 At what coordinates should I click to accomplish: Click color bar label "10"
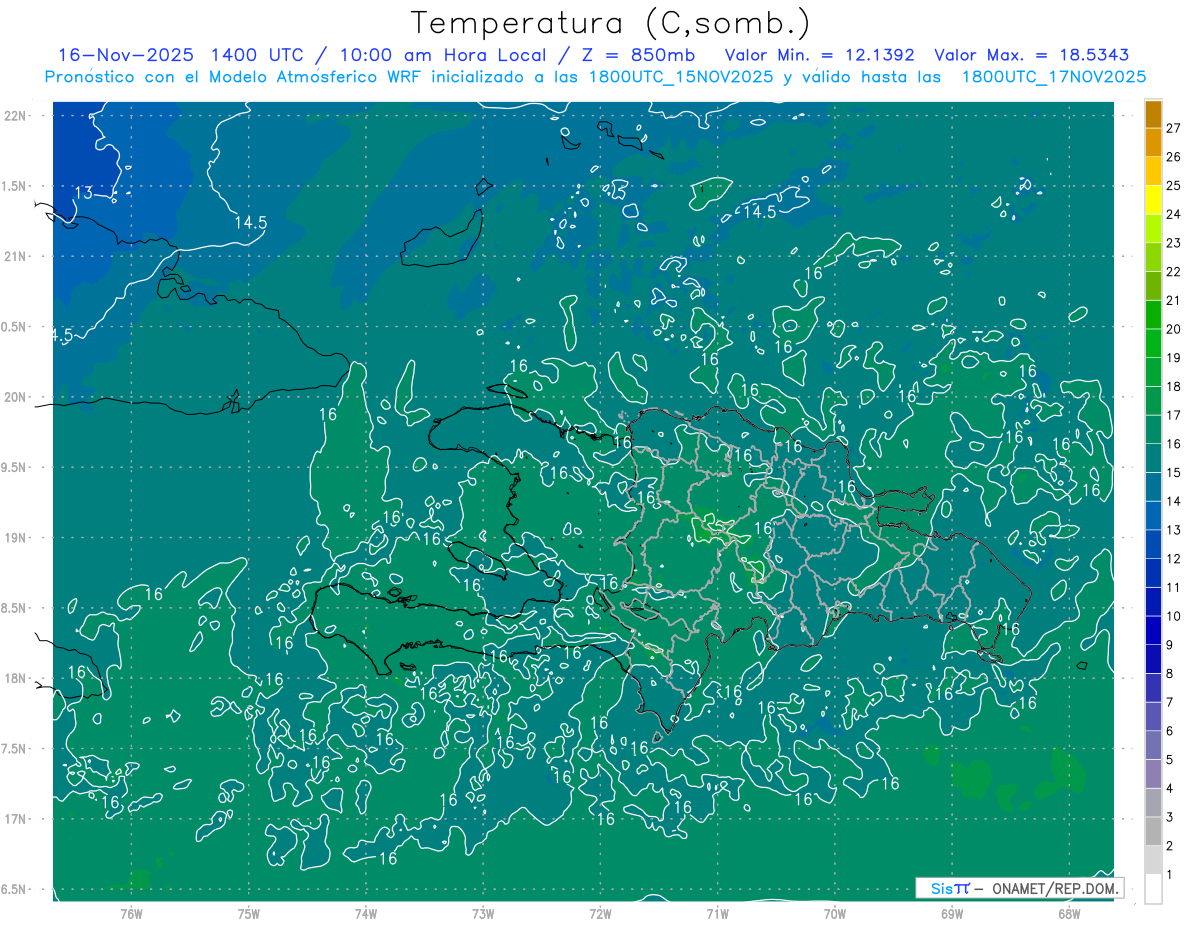pos(1173,616)
